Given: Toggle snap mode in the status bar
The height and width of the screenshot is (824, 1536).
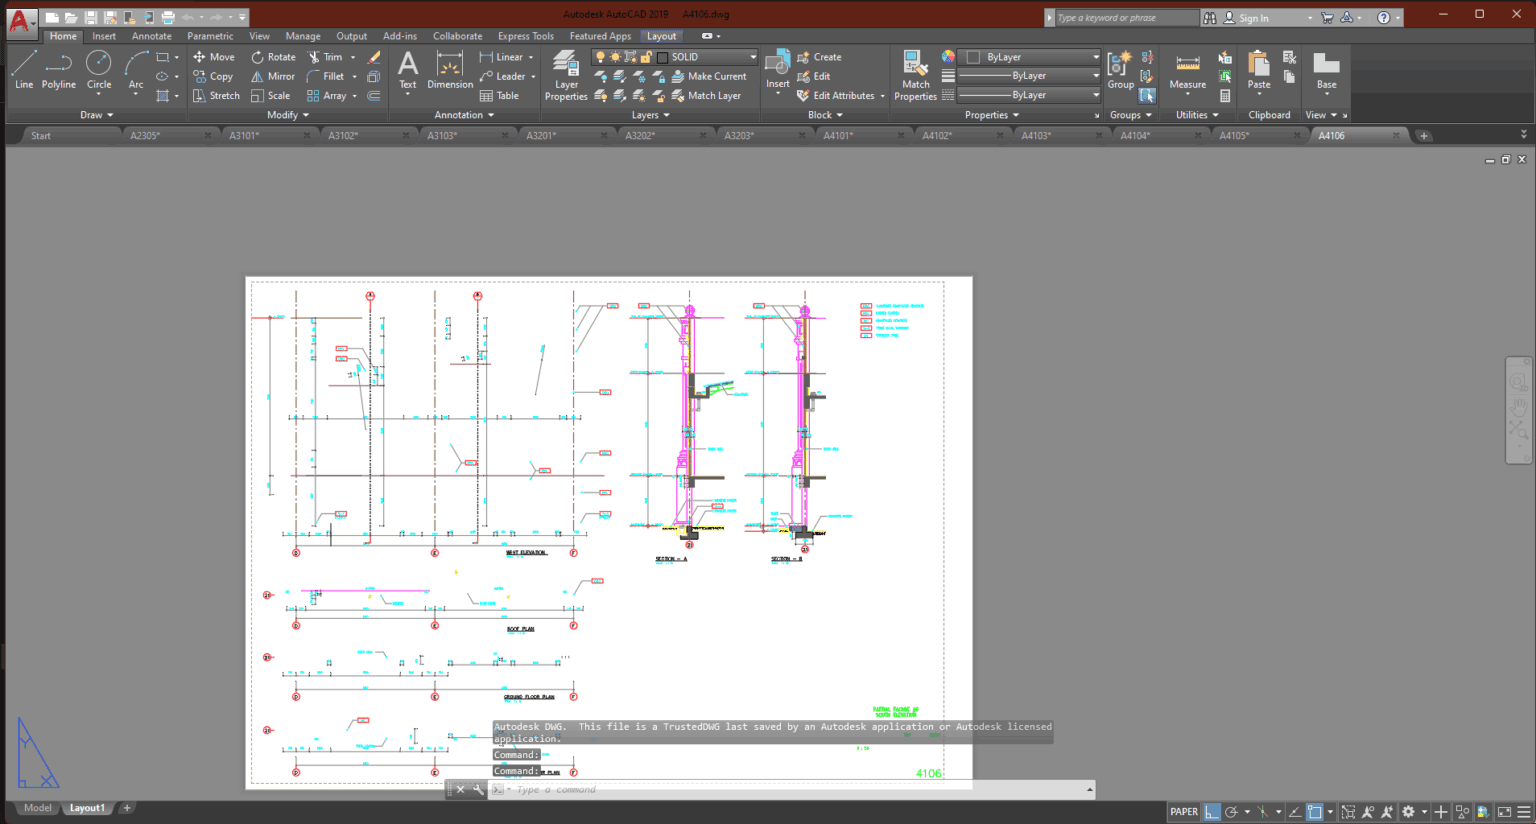Looking at the screenshot, I should pos(1213,811).
